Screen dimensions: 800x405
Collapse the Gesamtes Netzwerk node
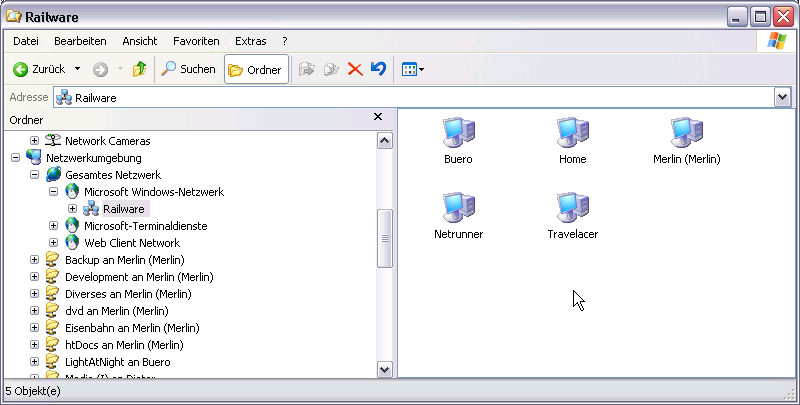click(34, 174)
